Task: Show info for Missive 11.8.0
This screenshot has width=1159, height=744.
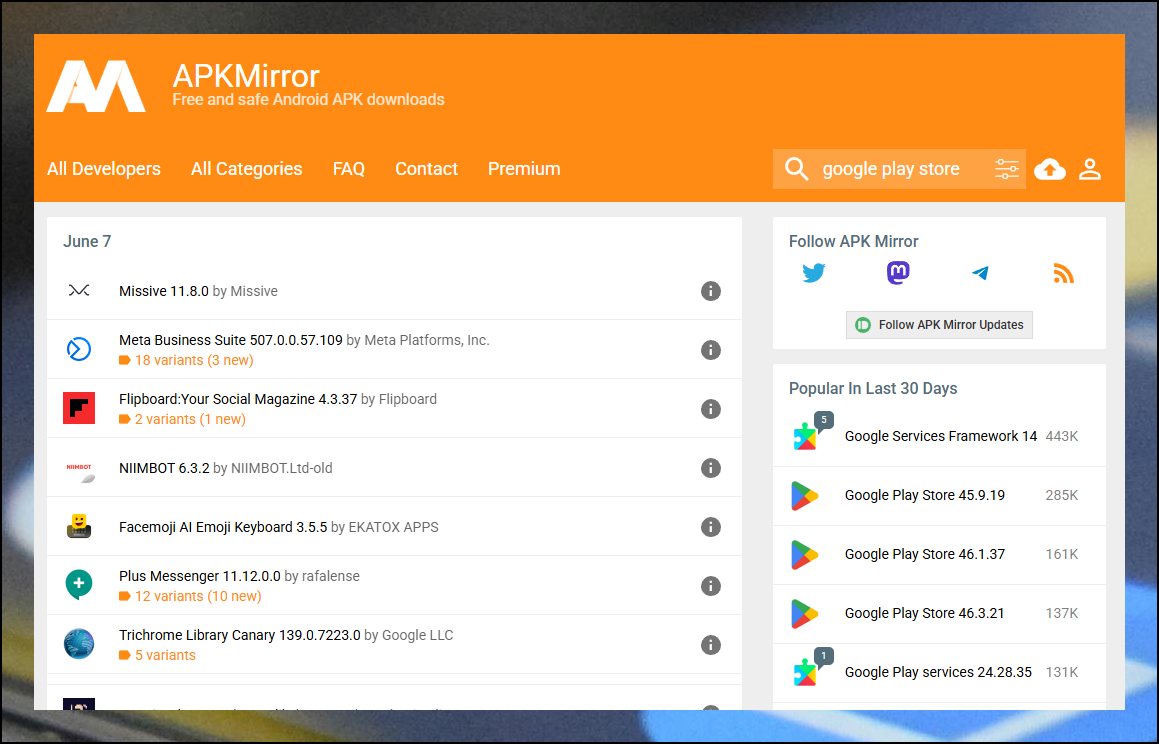Action: [710, 291]
